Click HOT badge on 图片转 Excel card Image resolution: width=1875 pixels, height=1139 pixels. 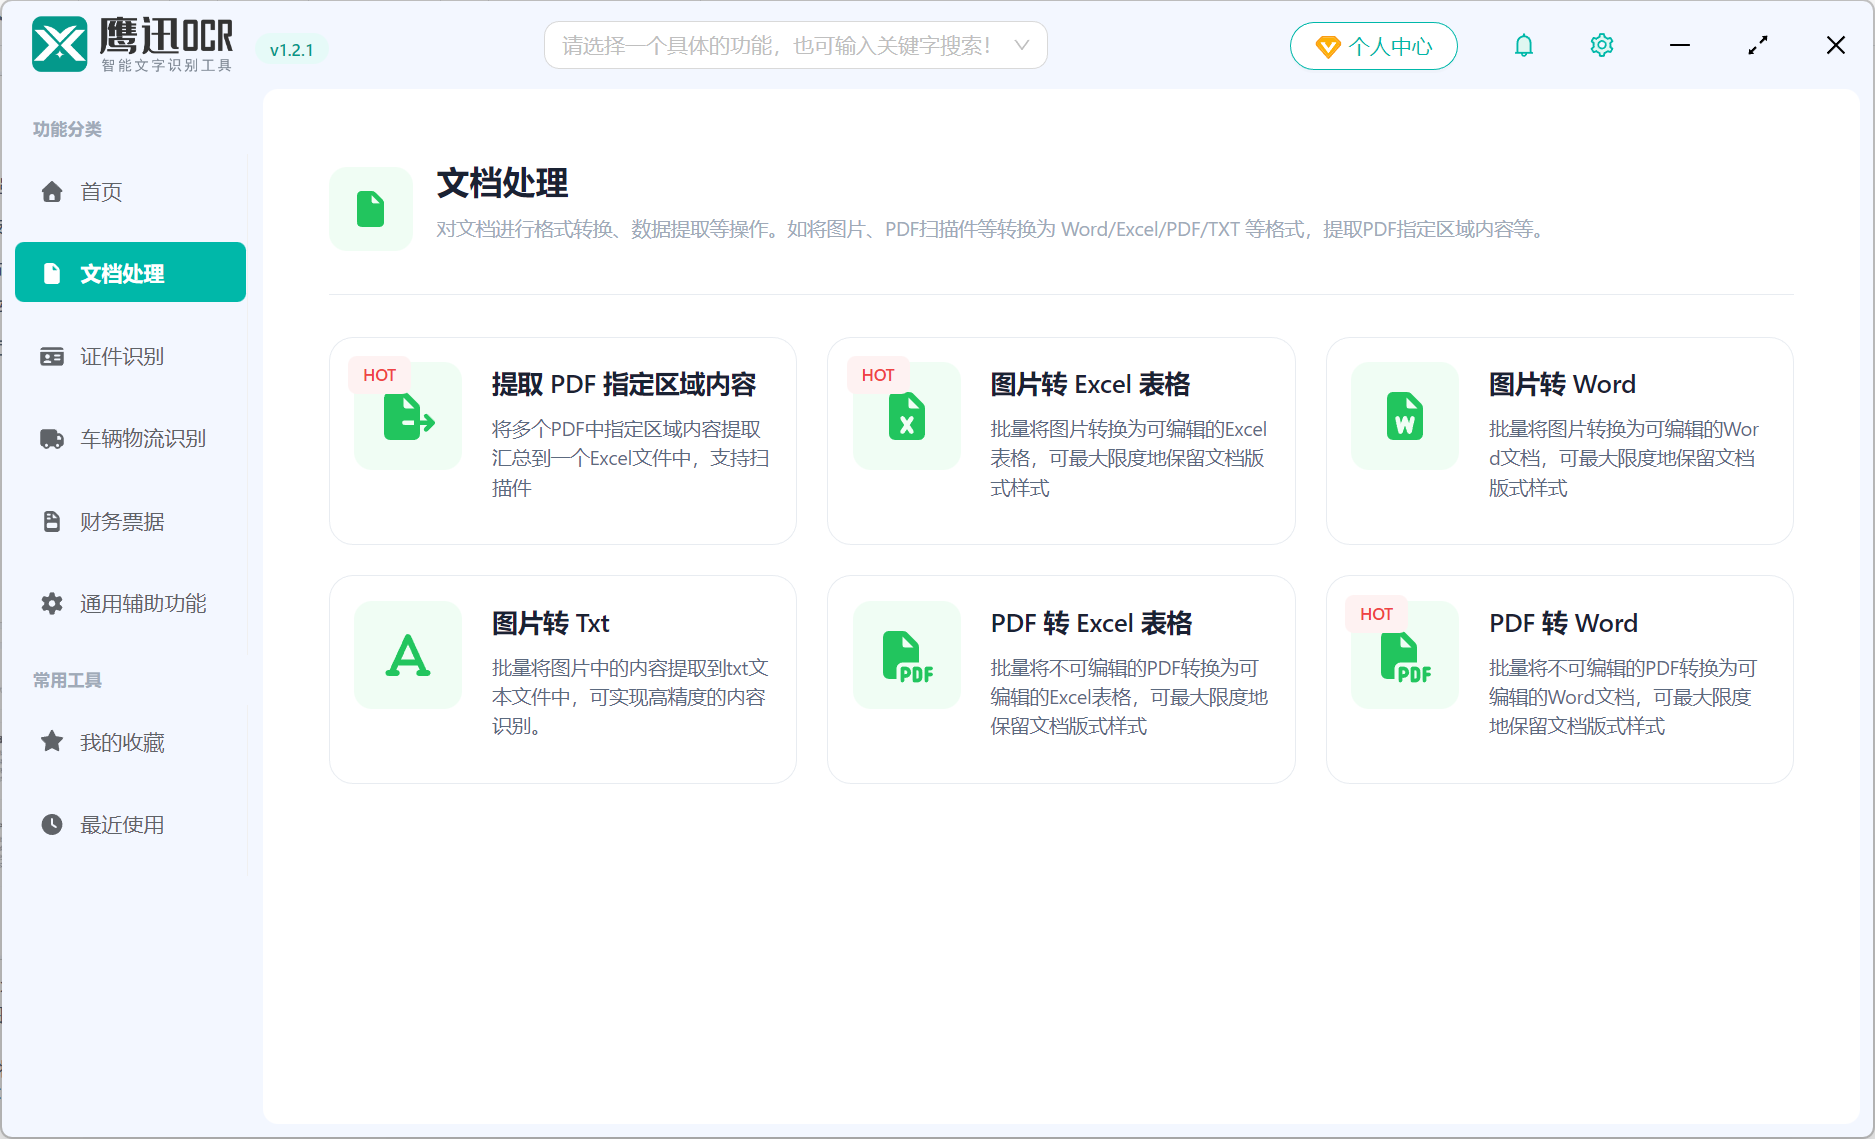(878, 375)
